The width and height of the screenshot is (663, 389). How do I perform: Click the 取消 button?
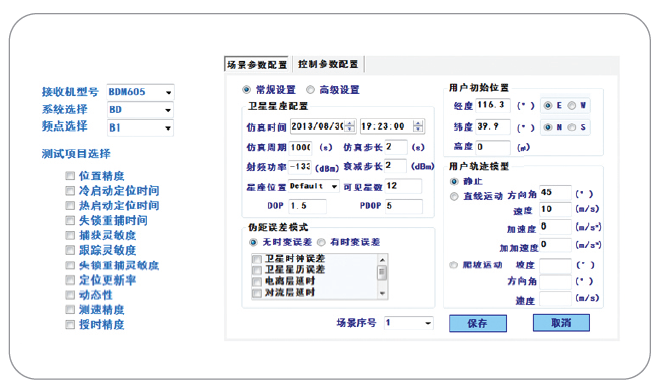(561, 323)
